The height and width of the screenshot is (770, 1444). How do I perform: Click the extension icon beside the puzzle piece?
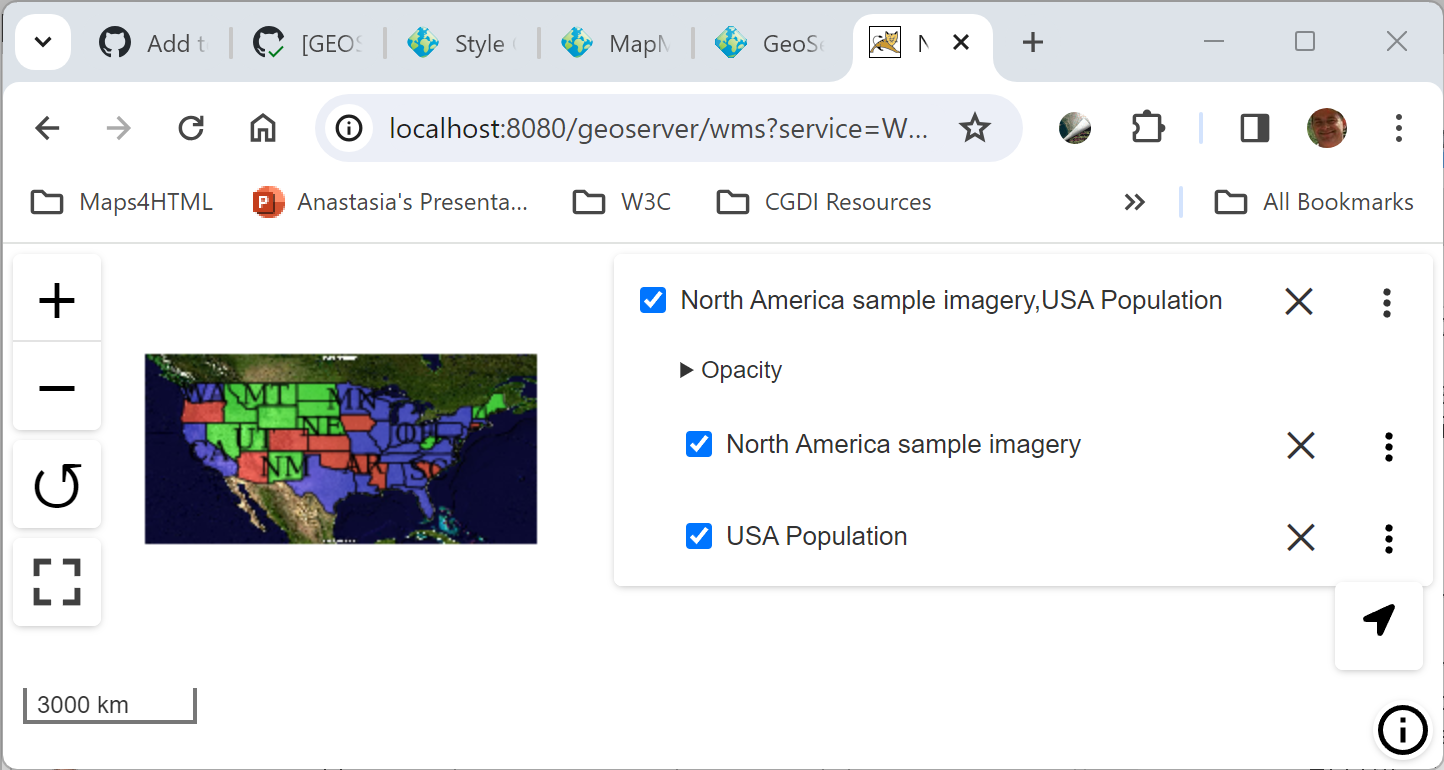[x=1075, y=128]
